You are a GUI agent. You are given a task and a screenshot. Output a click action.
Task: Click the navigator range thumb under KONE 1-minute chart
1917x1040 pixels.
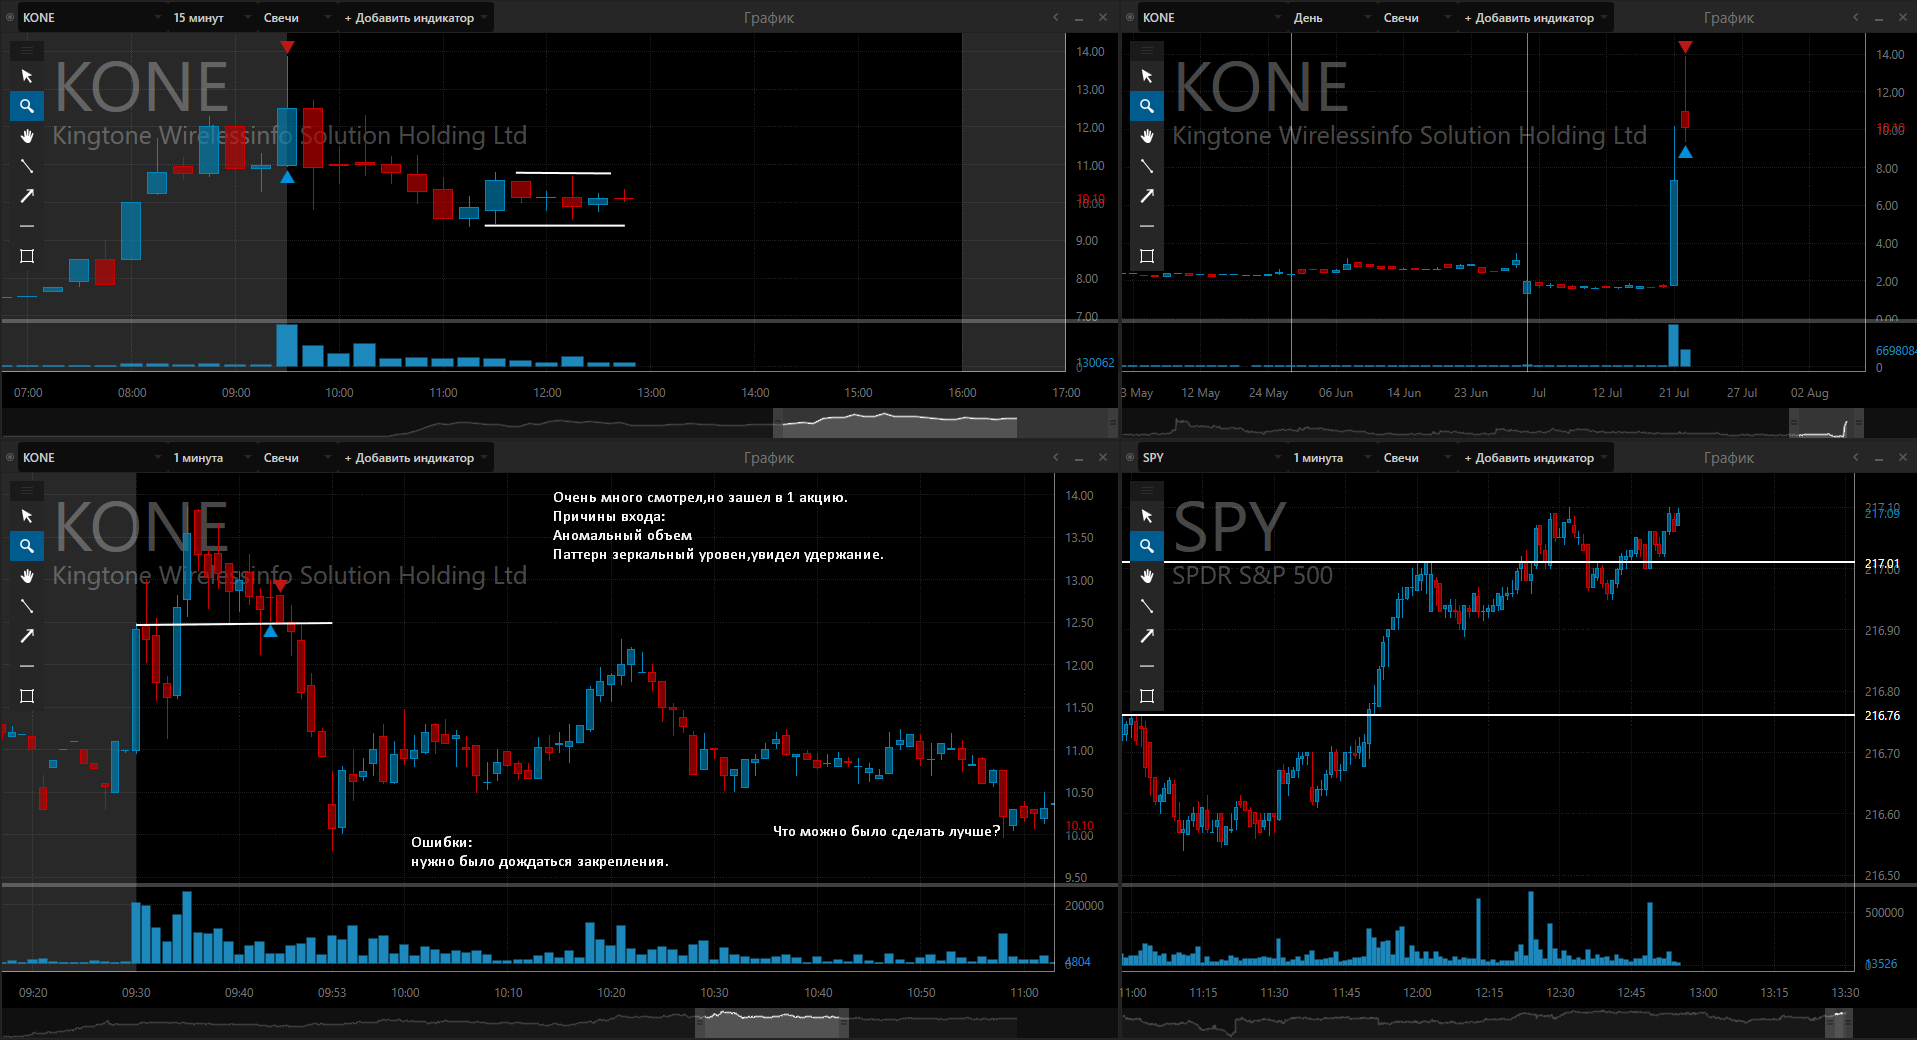pyautogui.click(x=772, y=1023)
